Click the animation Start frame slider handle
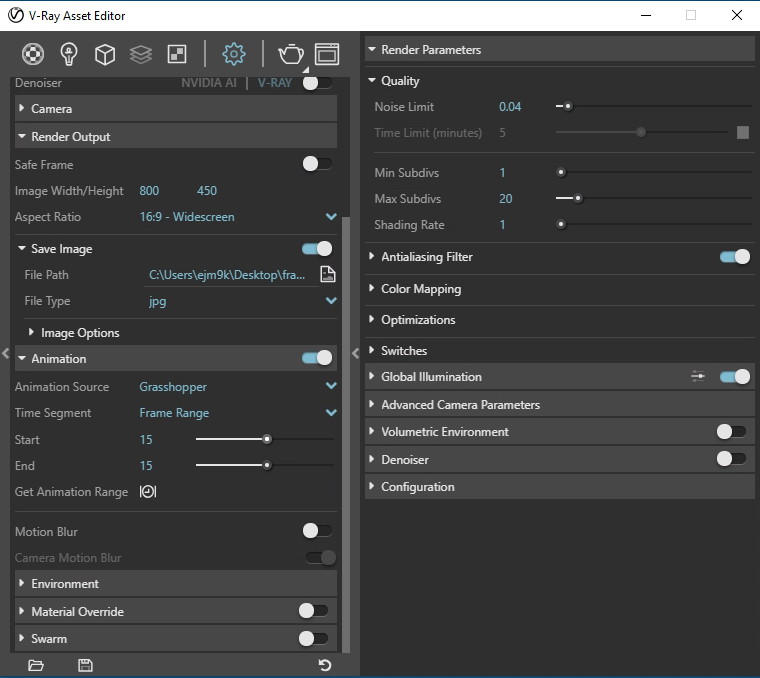Screen dimensions: 760x678 pos(267,439)
